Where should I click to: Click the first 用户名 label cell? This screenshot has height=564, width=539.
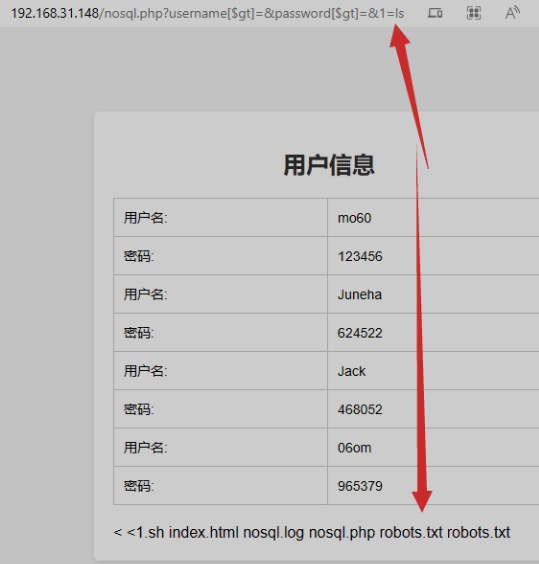coord(220,218)
